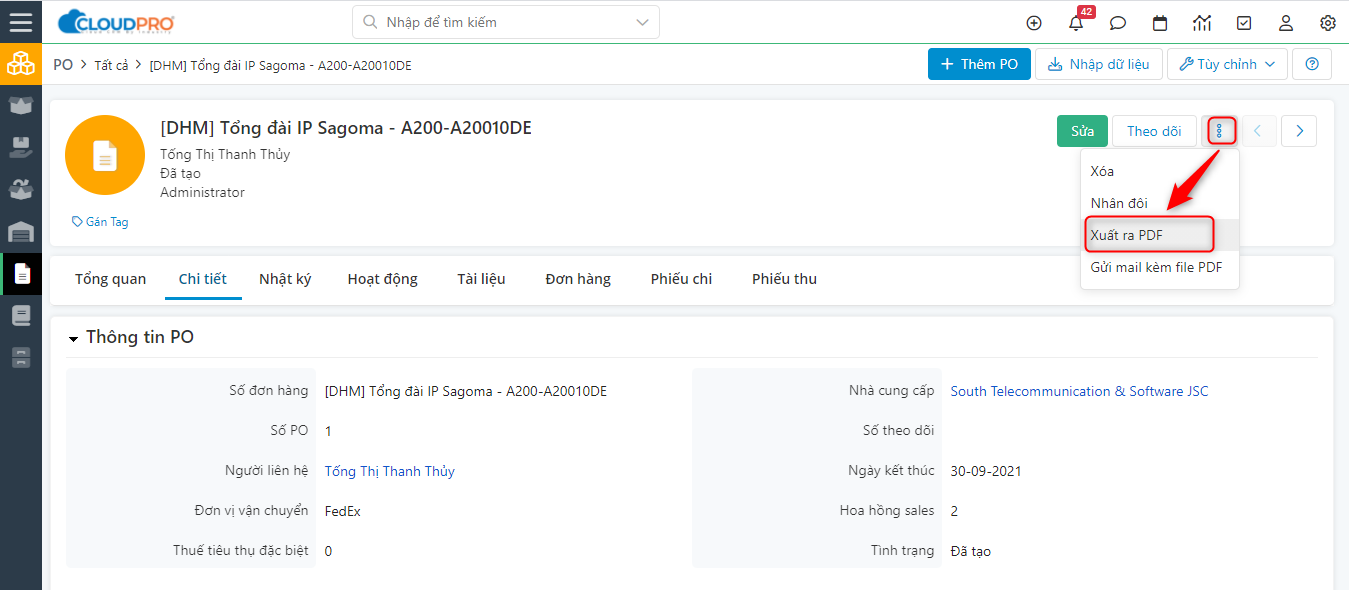This screenshot has height=590, width=1349.
Task: Collapse the Thông tin PO section
Action: tap(73, 339)
